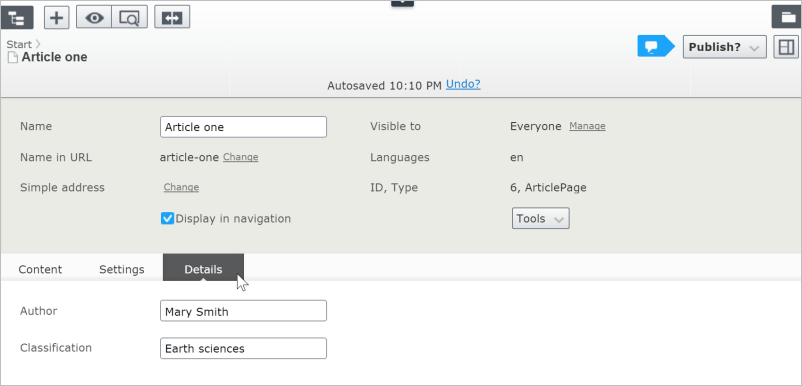Open the Publish? dropdown
This screenshot has height=386, width=802.
tap(724, 47)
